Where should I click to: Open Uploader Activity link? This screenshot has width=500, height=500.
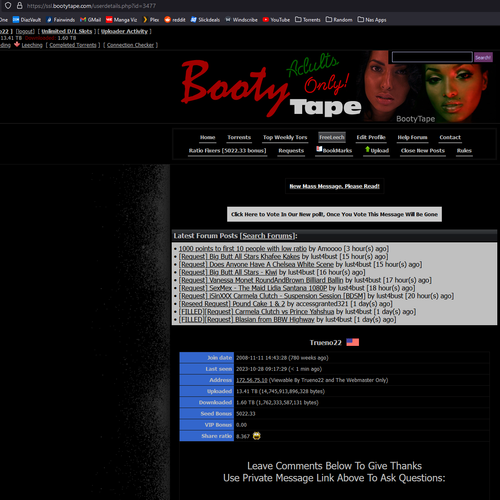(x=124, y=31)
